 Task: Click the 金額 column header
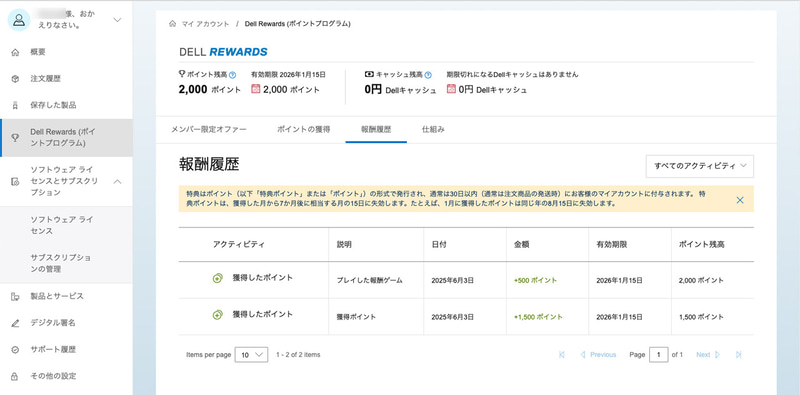521,244
